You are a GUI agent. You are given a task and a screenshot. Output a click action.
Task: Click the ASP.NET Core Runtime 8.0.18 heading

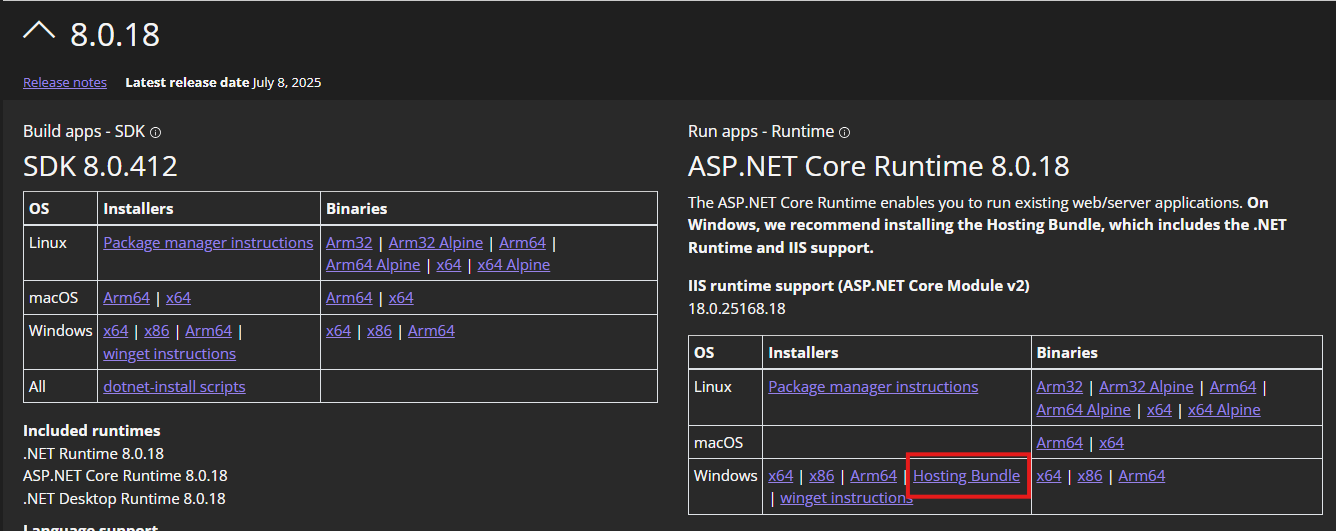point(879,165)
